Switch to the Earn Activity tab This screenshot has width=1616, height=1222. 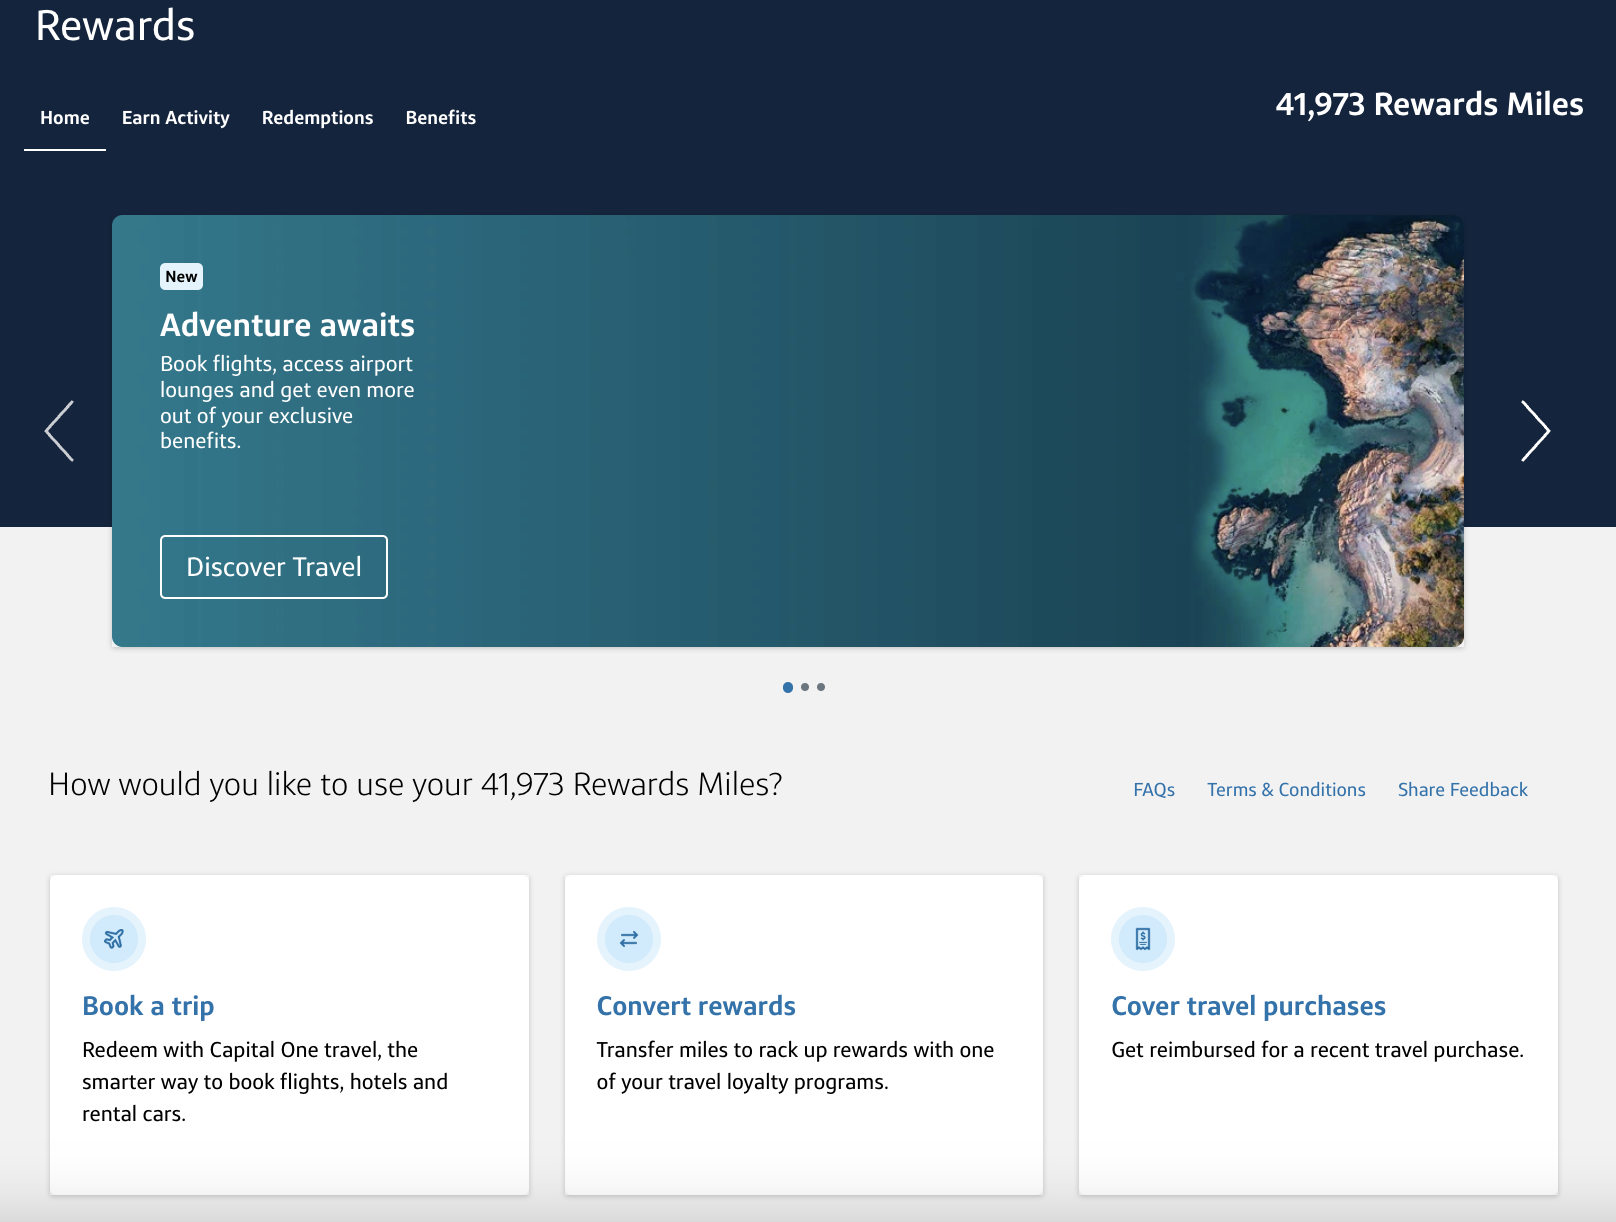pos(176,118)
